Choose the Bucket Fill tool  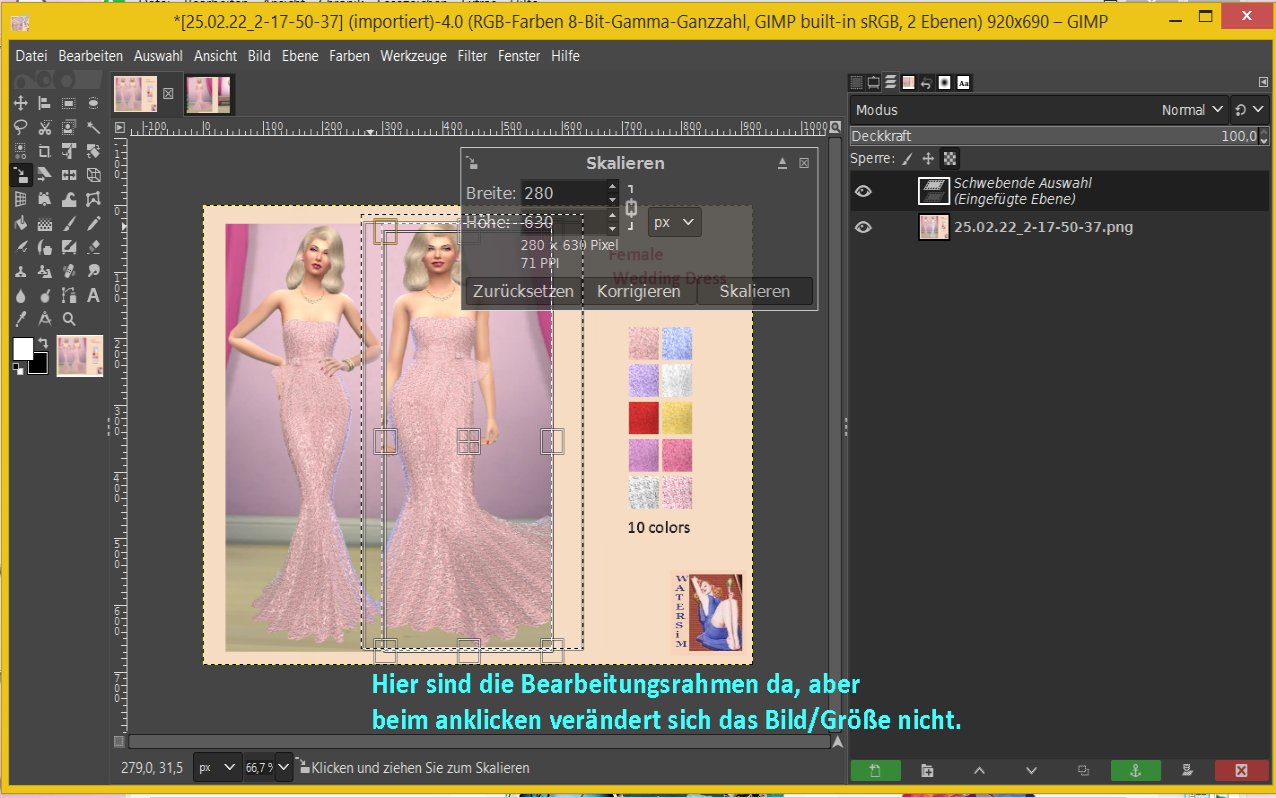(20, 224)
